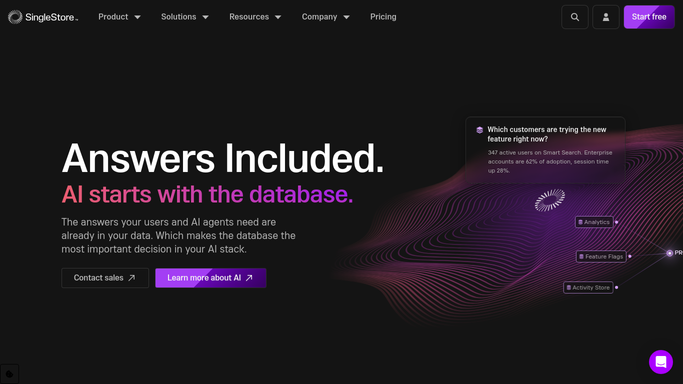Image resolution: width=683 pixels, height=384 pixels.
Task: Click the Contact sales button
Action: [x=105, y=278]
